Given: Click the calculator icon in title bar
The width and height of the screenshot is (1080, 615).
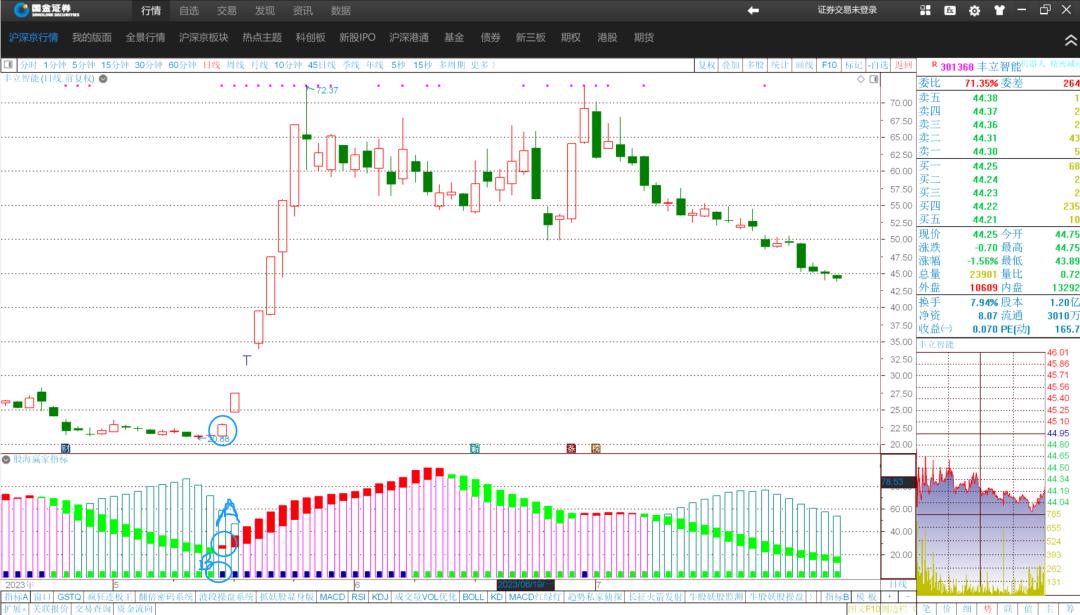Looking at the screenshot, I should pos(950,10).
